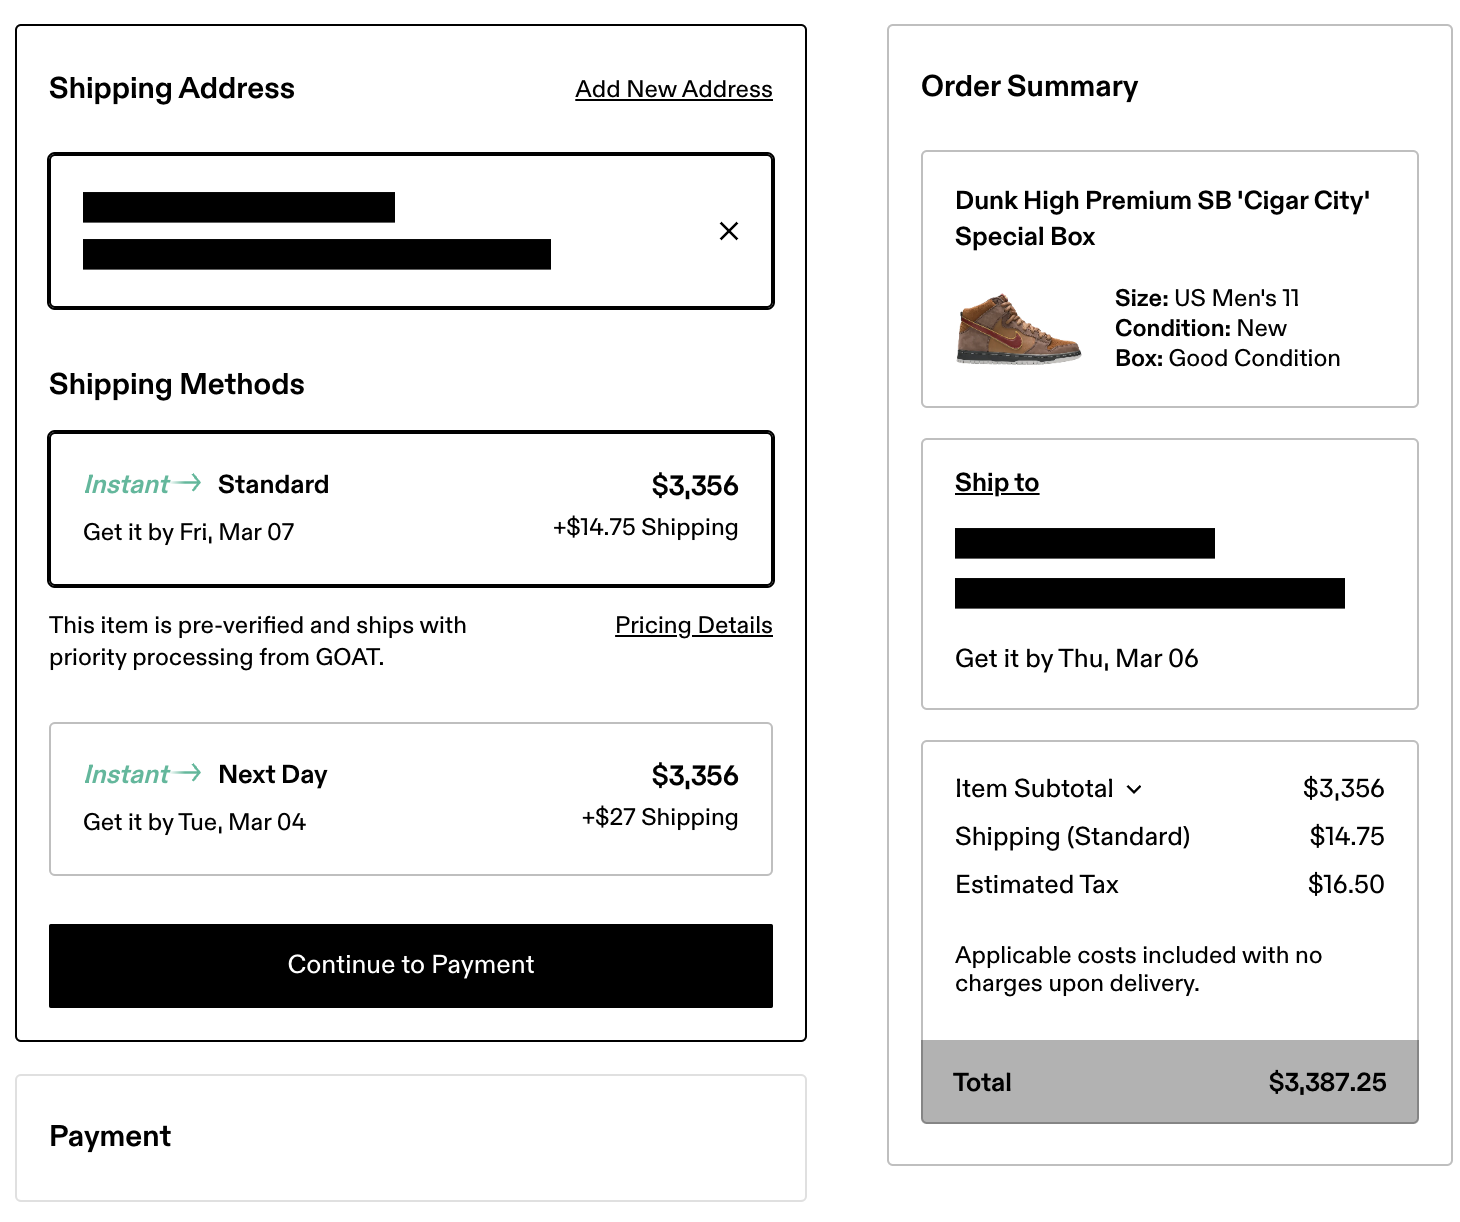Click the Instant arrow icon for Next Day
The image size is (1460, 1222).
coord(188,774)
